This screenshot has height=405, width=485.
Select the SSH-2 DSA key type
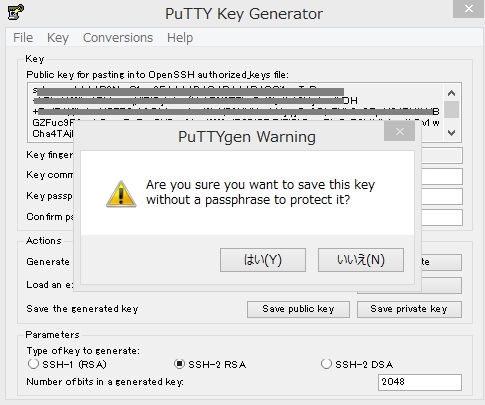[x=326, y=364]
